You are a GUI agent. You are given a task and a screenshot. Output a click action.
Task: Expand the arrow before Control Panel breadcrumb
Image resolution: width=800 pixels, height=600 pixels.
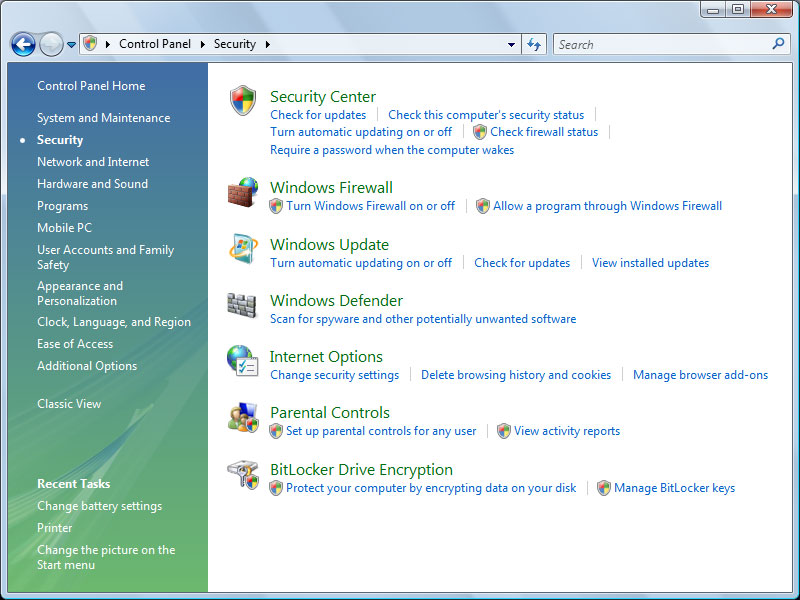coord(108,44)
